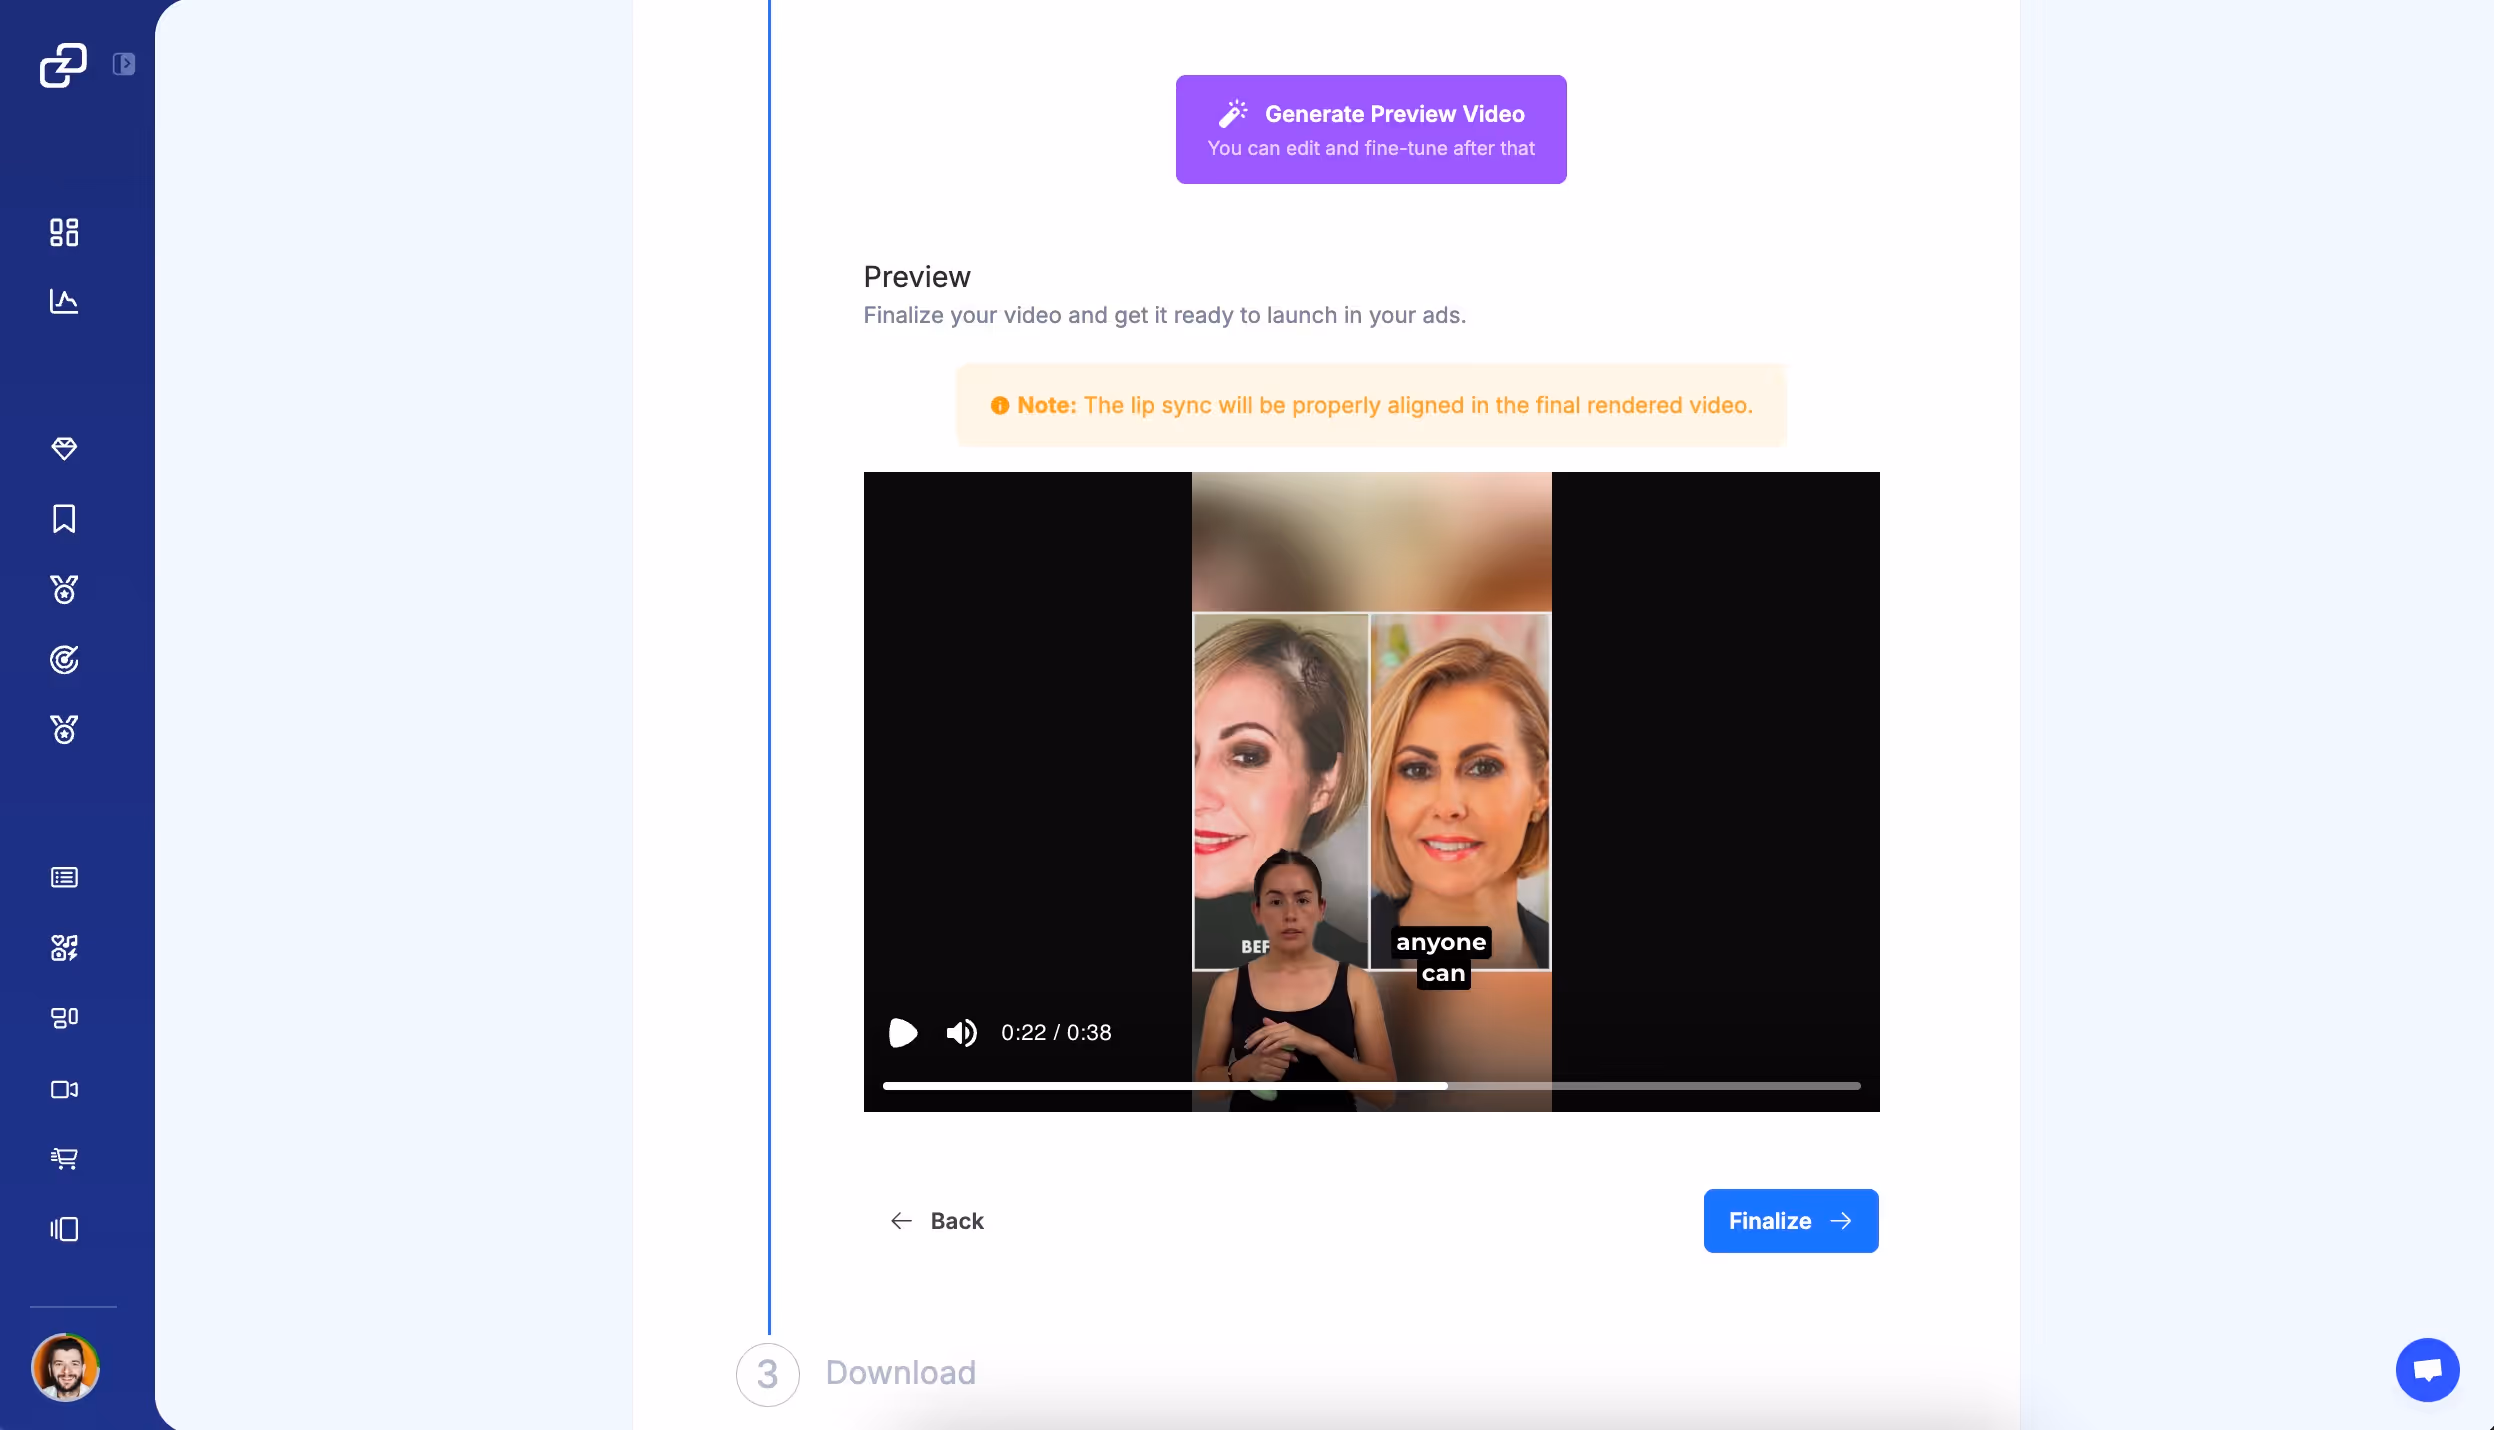Open the dashboard grid icon

(x=64, y=232)
